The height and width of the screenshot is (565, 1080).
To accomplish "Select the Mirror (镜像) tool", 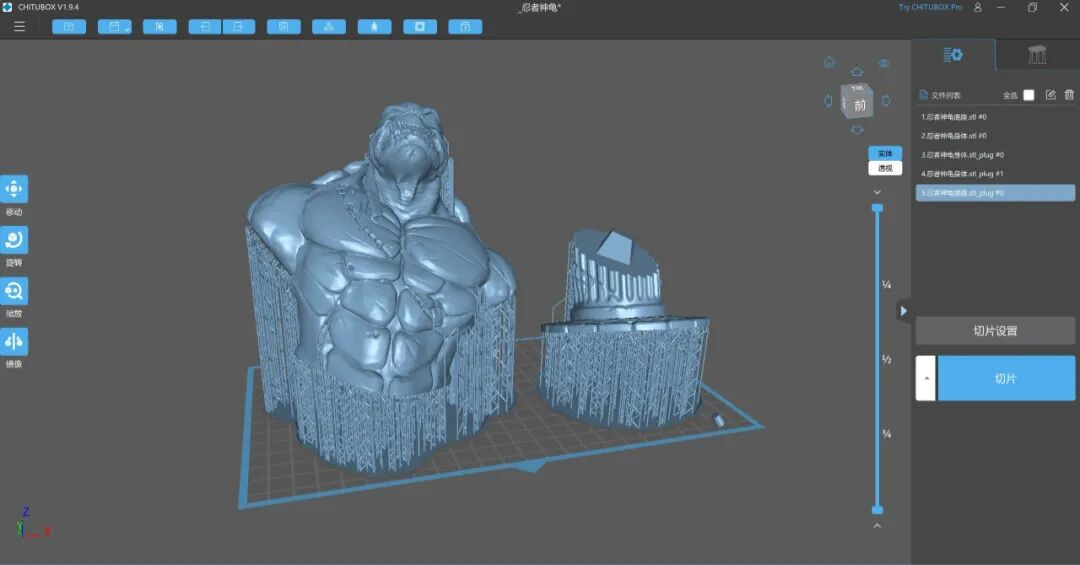I will (x=14, y=342).
